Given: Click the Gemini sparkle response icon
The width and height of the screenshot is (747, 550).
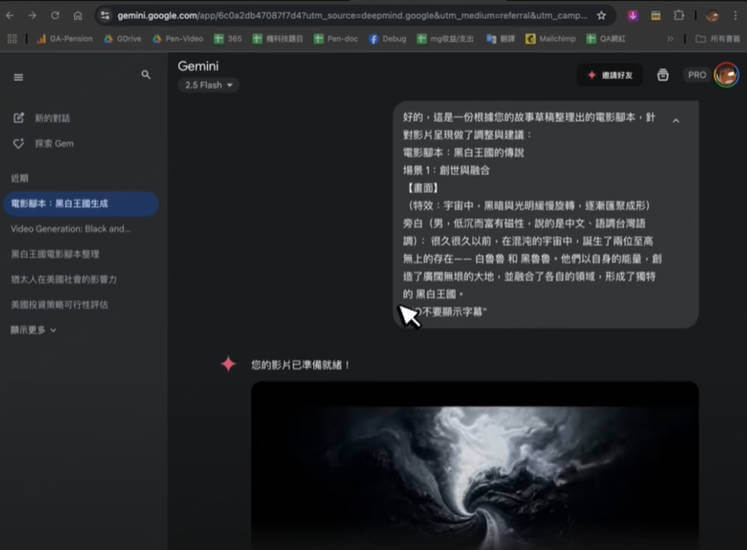Looking at the screenshot, I should pos(228,365).
